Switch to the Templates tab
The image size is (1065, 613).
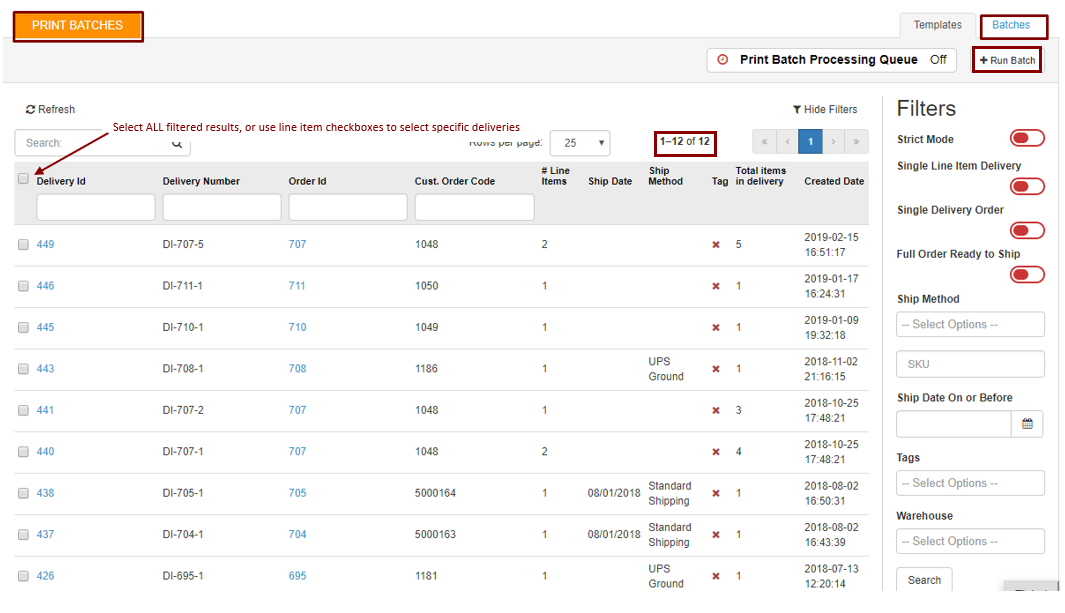point(937,25)
